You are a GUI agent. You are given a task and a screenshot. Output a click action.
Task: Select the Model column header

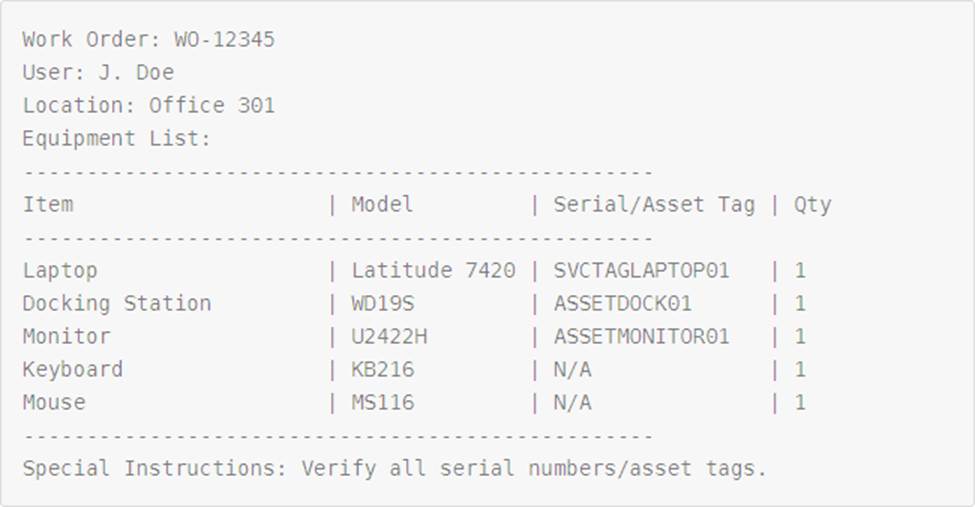coord(382,205)
